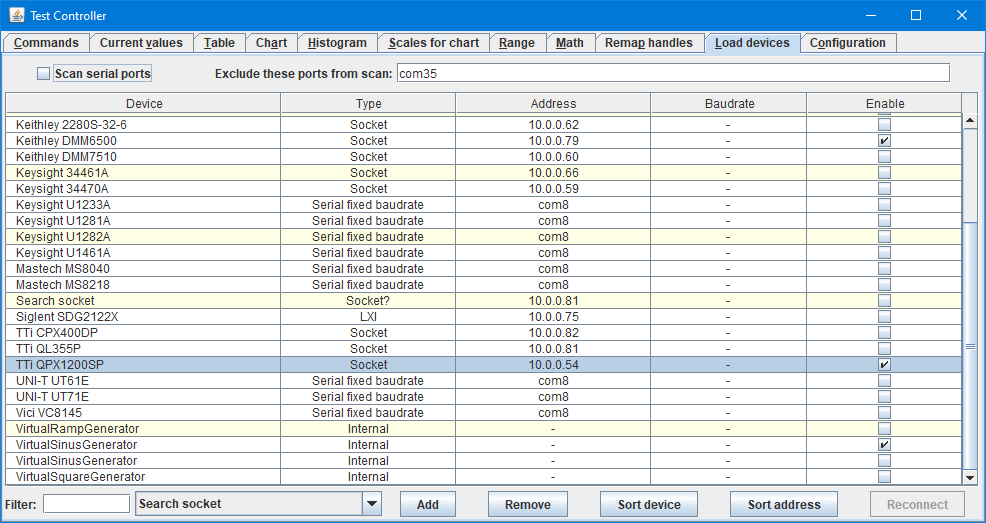The height and width of the screenshot is (523, 986).
Task: Click address 10.0.0.82 of TTi CPX400DP
Action: (553, 333)
